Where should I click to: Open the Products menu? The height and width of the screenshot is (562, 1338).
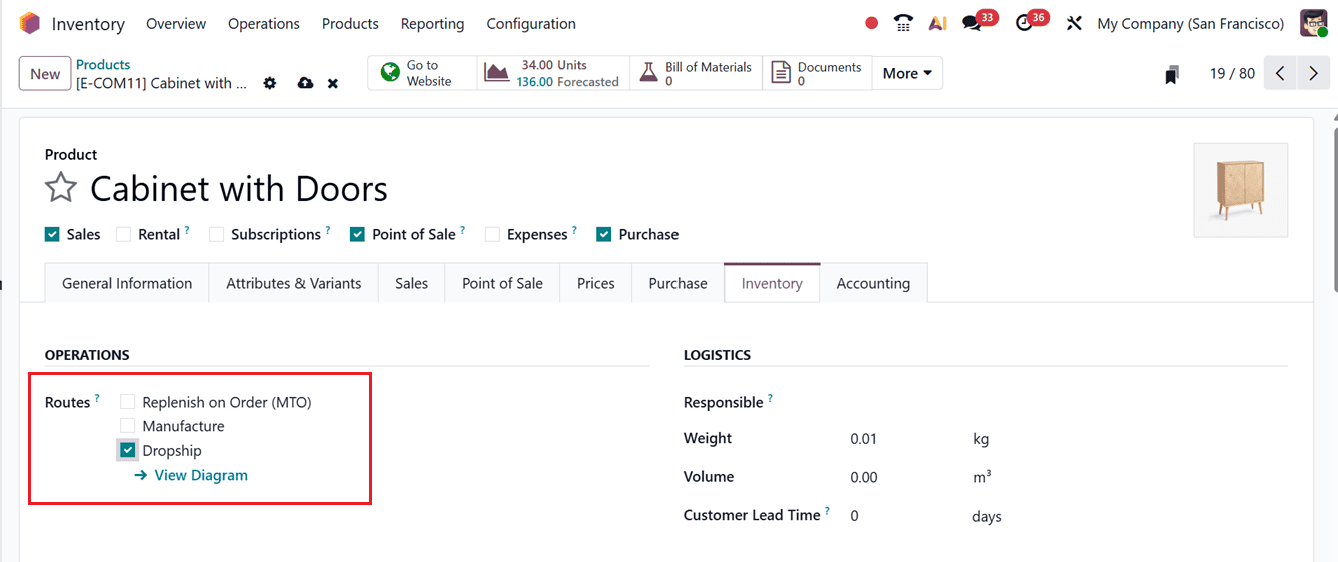coord(350,23)
